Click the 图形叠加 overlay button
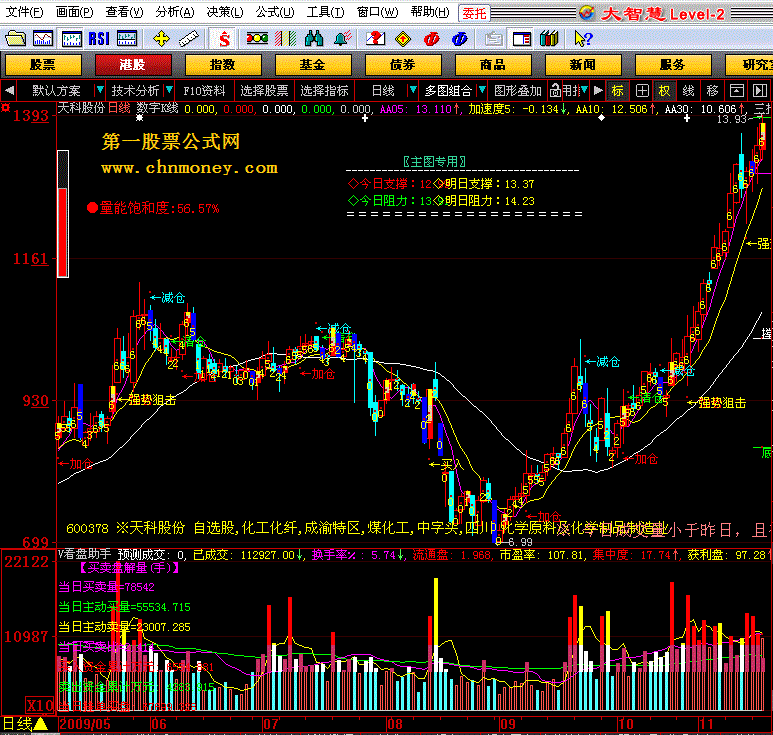Screen dimensions: 773x735 (518, 91)
